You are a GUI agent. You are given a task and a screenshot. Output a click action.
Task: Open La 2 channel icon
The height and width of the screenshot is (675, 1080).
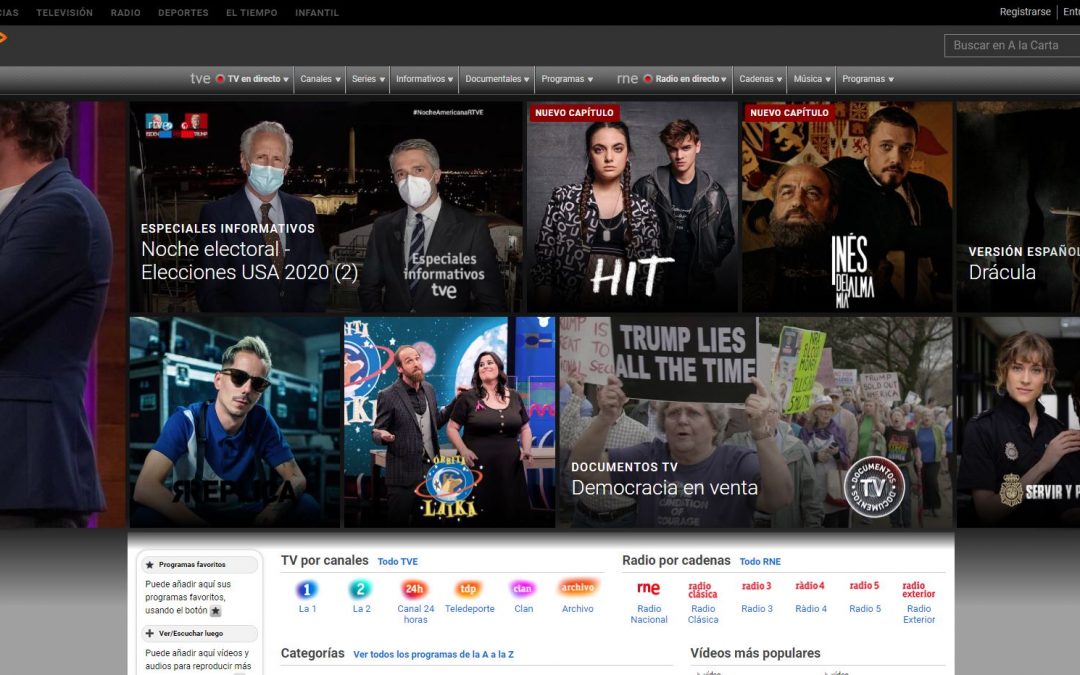361,590
